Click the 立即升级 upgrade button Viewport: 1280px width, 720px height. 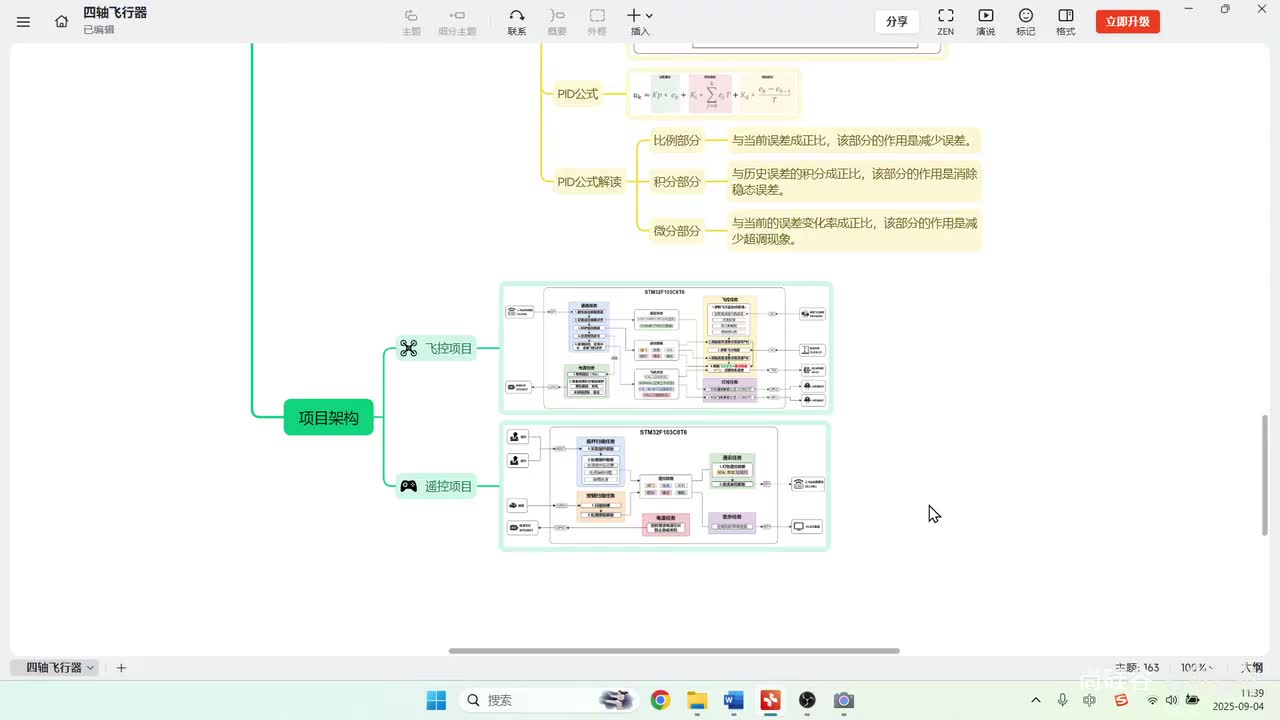tap(1127, 21)
